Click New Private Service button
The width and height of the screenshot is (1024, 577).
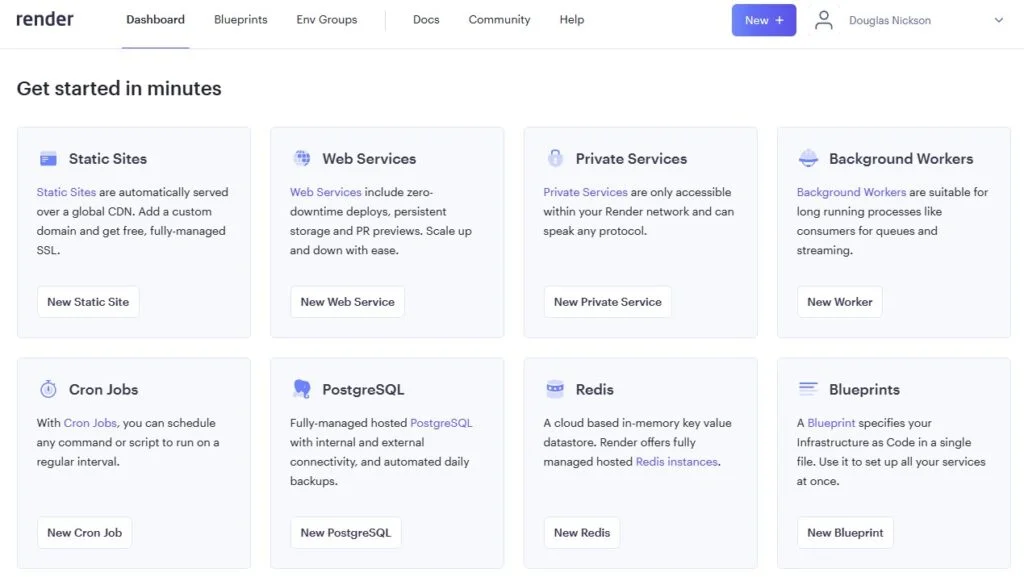click(607, 302)
